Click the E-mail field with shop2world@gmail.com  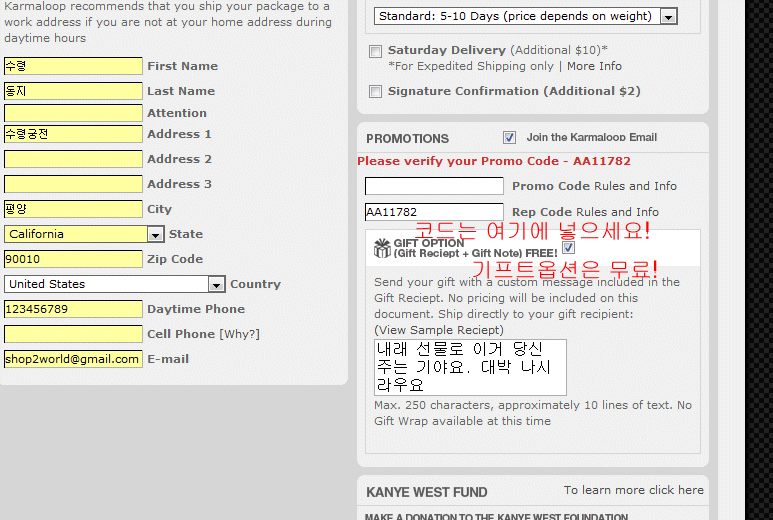[73, 359]
